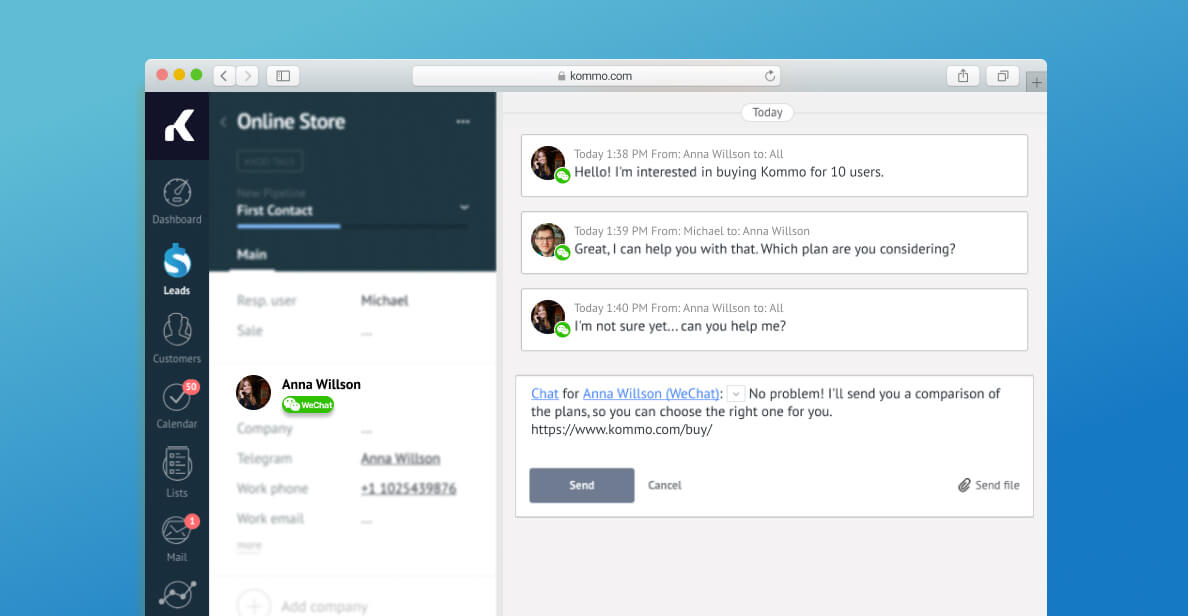This screenshot has width=1188, height=616.
Task: Click the work phone number link
Action: pyautogui.click(x=408, y=489)
